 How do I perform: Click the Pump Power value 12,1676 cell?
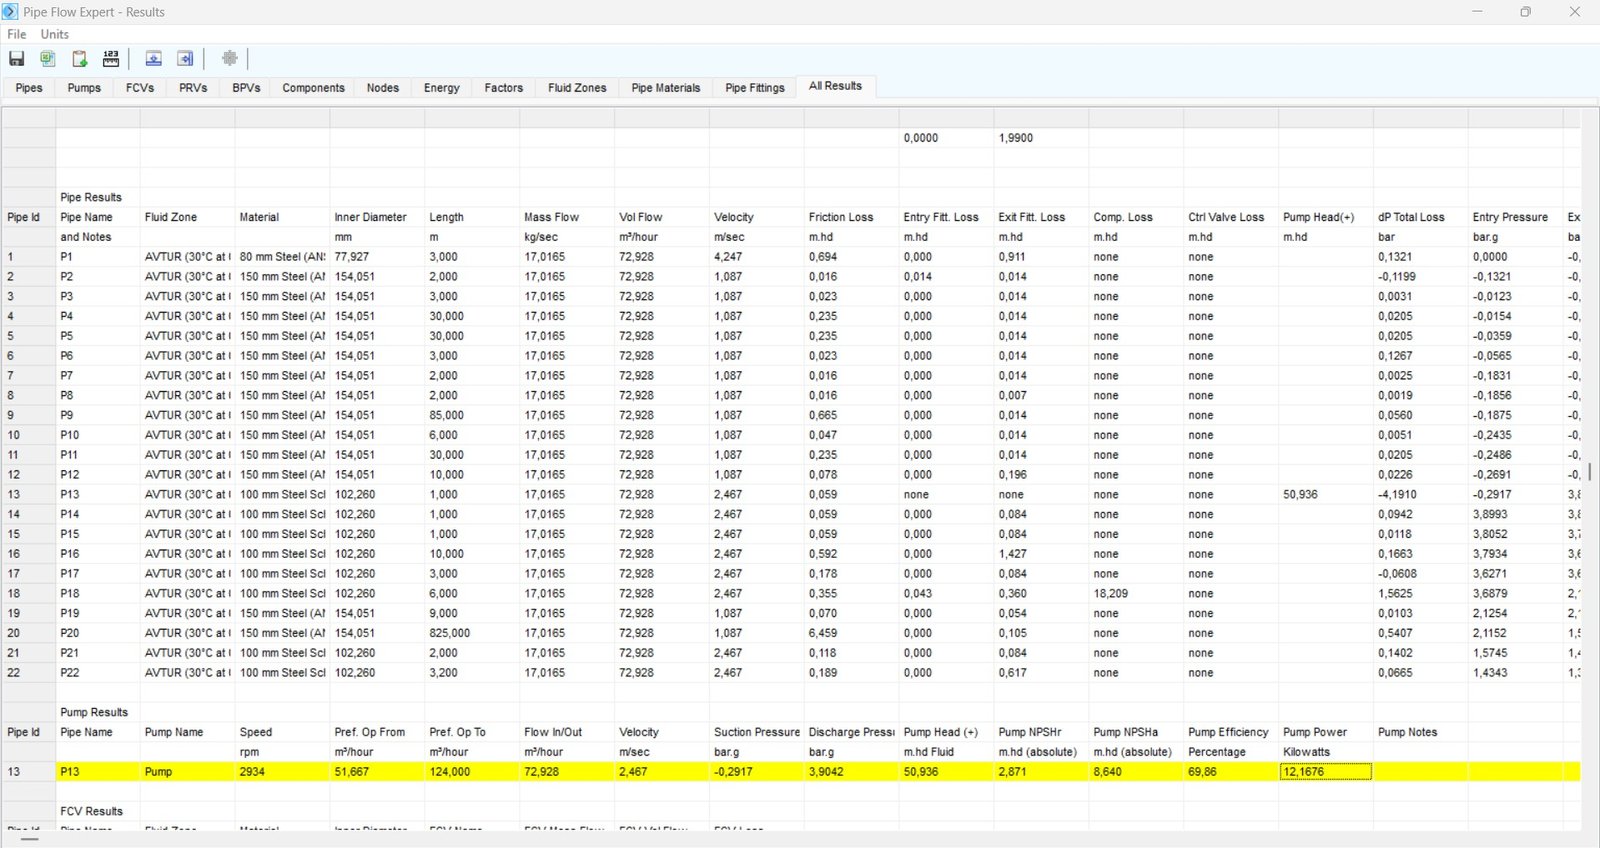coord(1325,772)
